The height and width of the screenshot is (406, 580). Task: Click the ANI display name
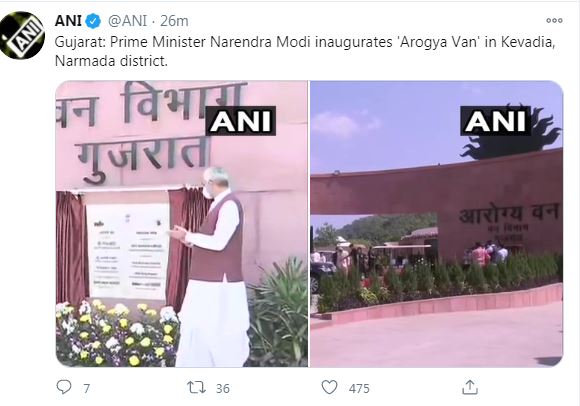pyautogui.click(x=68, y=21)
